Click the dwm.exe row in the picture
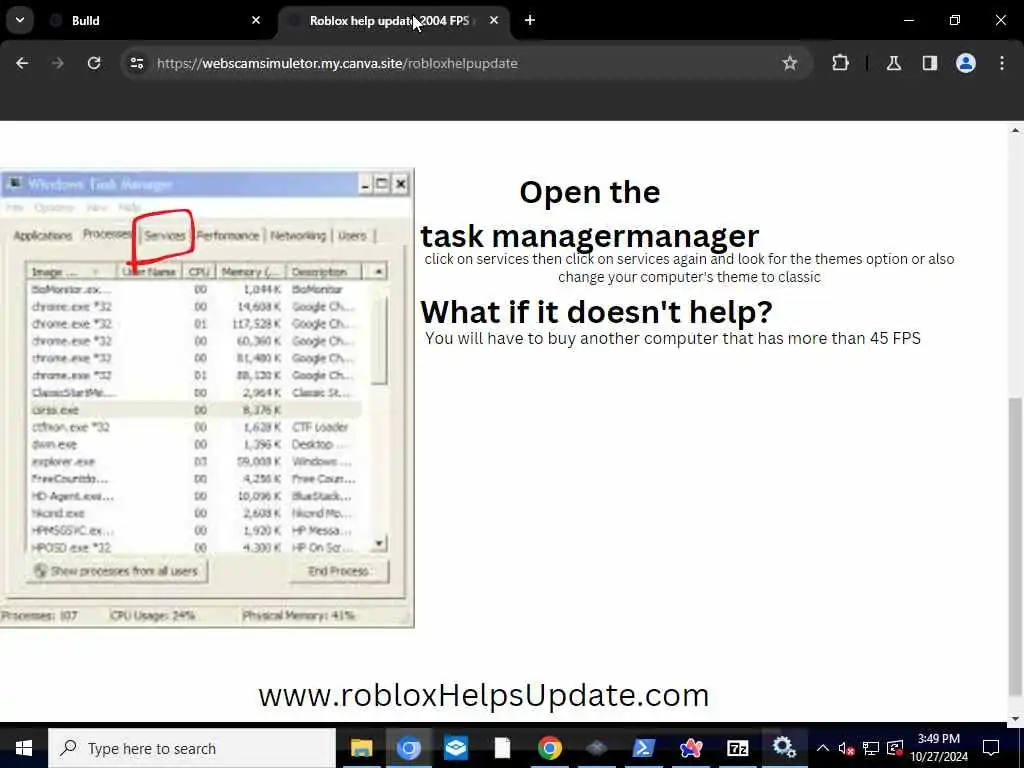Viewport: 1024px width, 768px height. pos(195,445)
